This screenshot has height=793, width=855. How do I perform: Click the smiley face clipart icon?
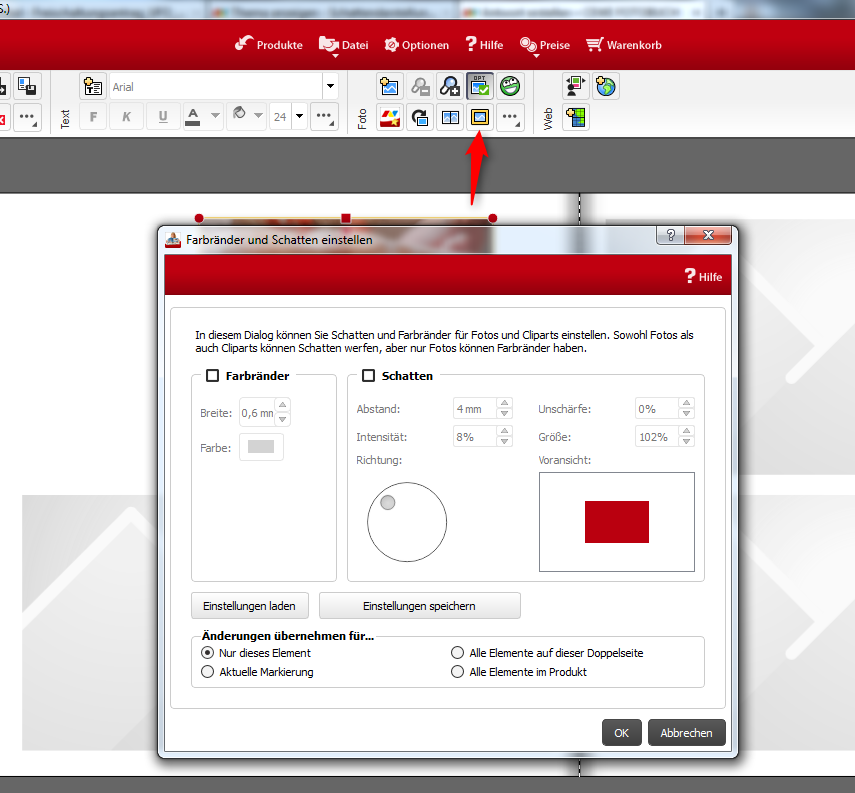pyautogui.click(x=510, y=87)
